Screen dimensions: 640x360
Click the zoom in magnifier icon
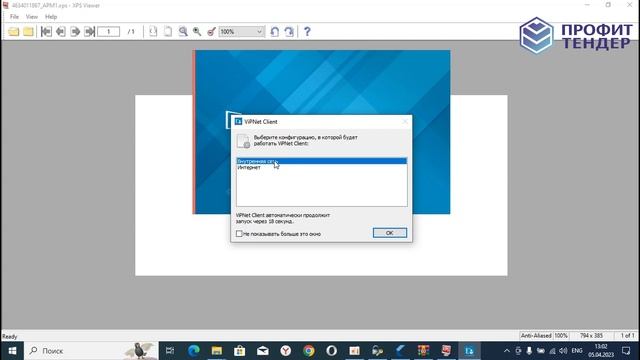pos(183,31)
